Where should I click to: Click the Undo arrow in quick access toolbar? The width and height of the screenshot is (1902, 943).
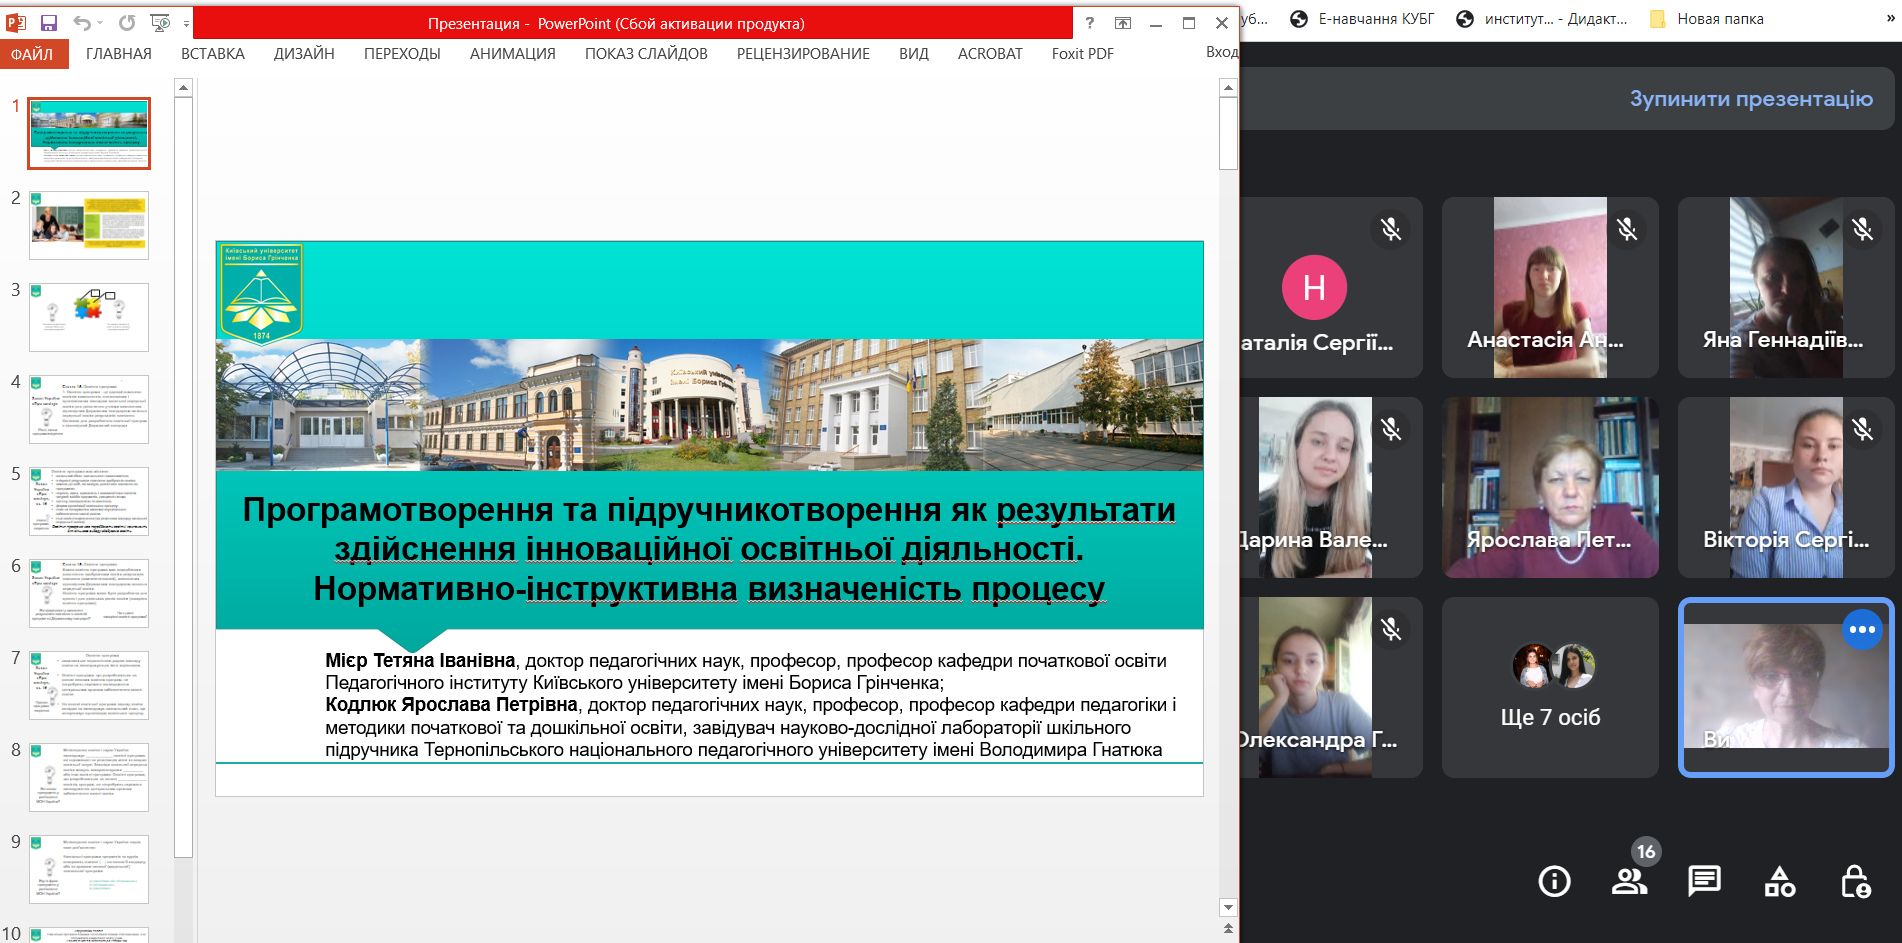(x=82, y=23)
